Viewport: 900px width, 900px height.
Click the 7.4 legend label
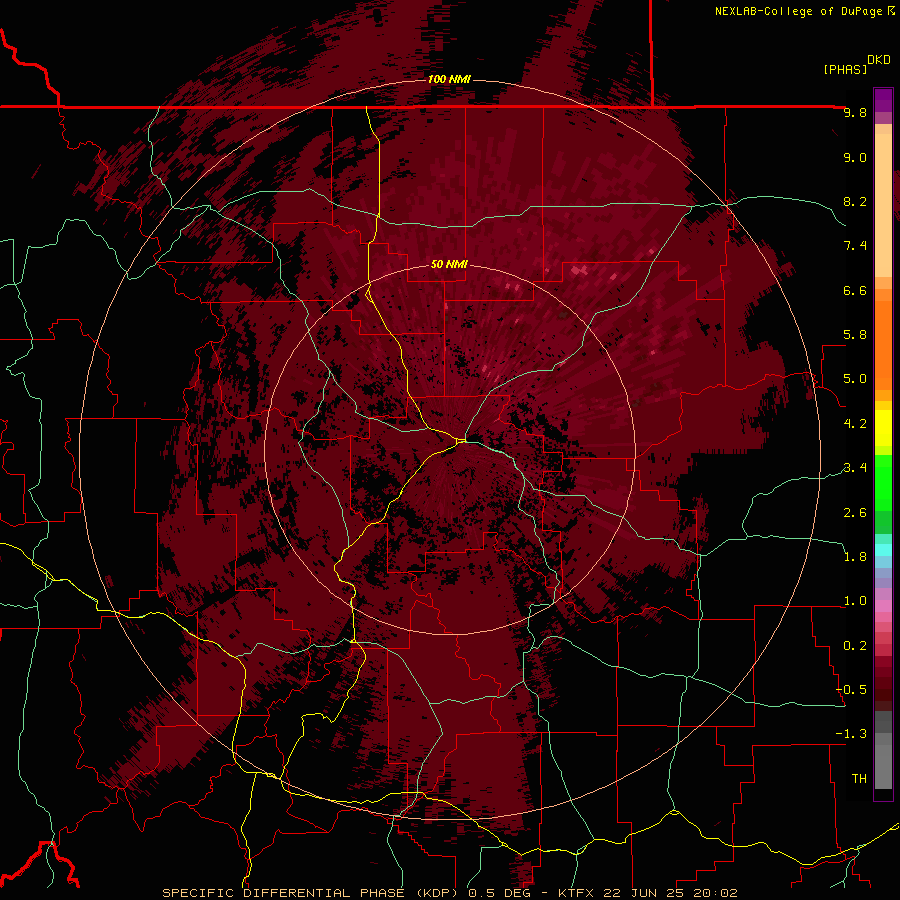click(x=855, y=246)
